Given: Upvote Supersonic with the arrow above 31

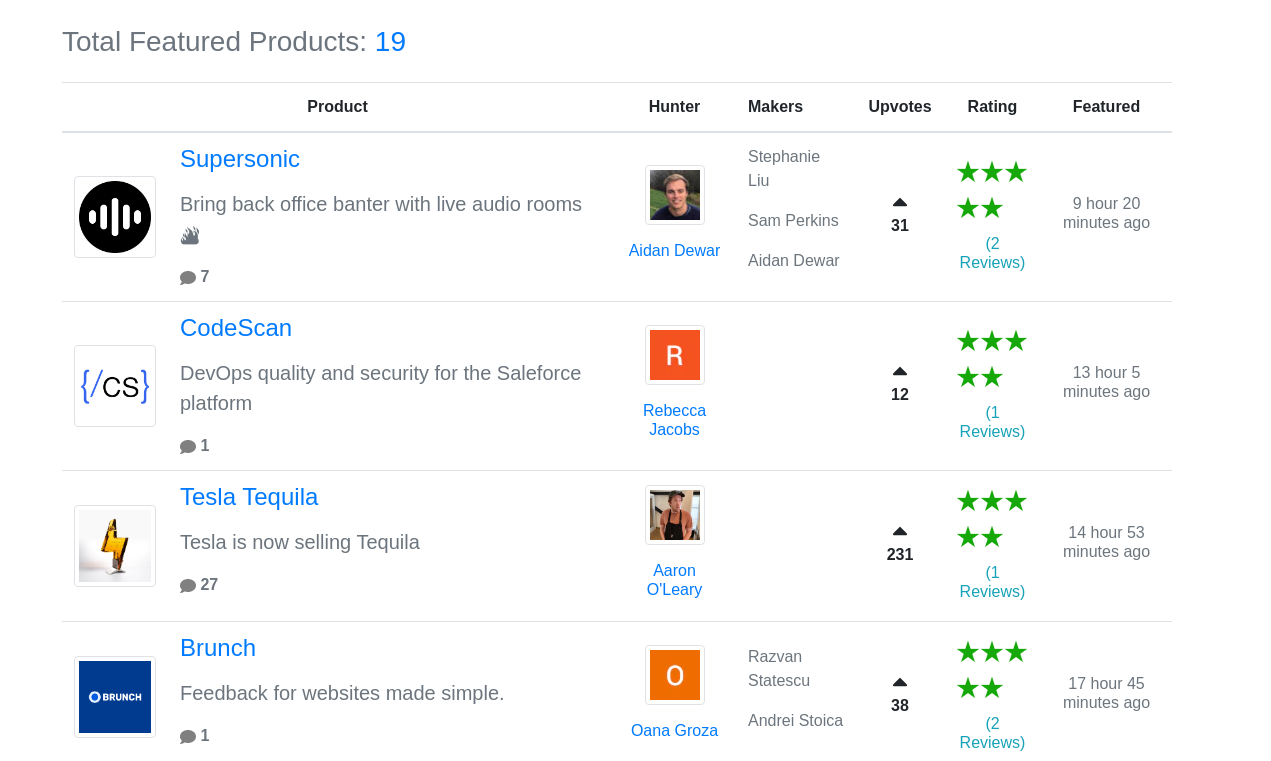Looking at the screenshot, I should click(898, 203).
